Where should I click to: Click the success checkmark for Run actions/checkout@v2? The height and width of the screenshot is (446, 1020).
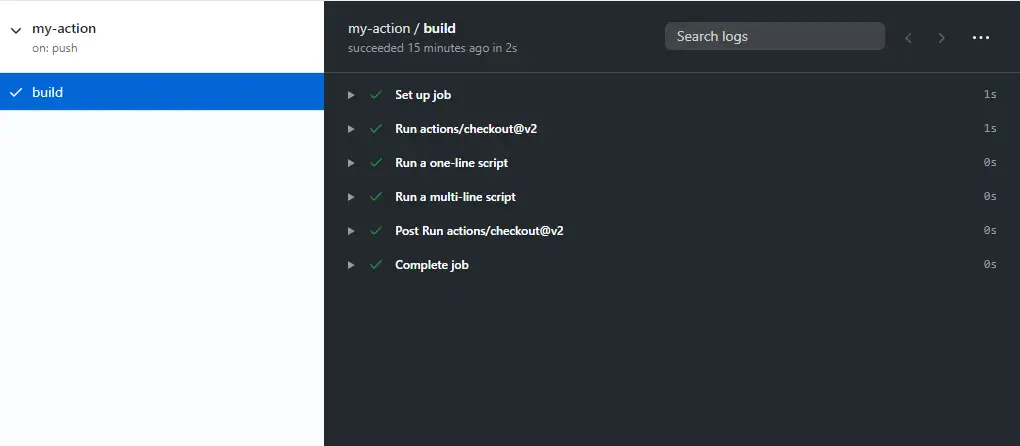(376, 129)
